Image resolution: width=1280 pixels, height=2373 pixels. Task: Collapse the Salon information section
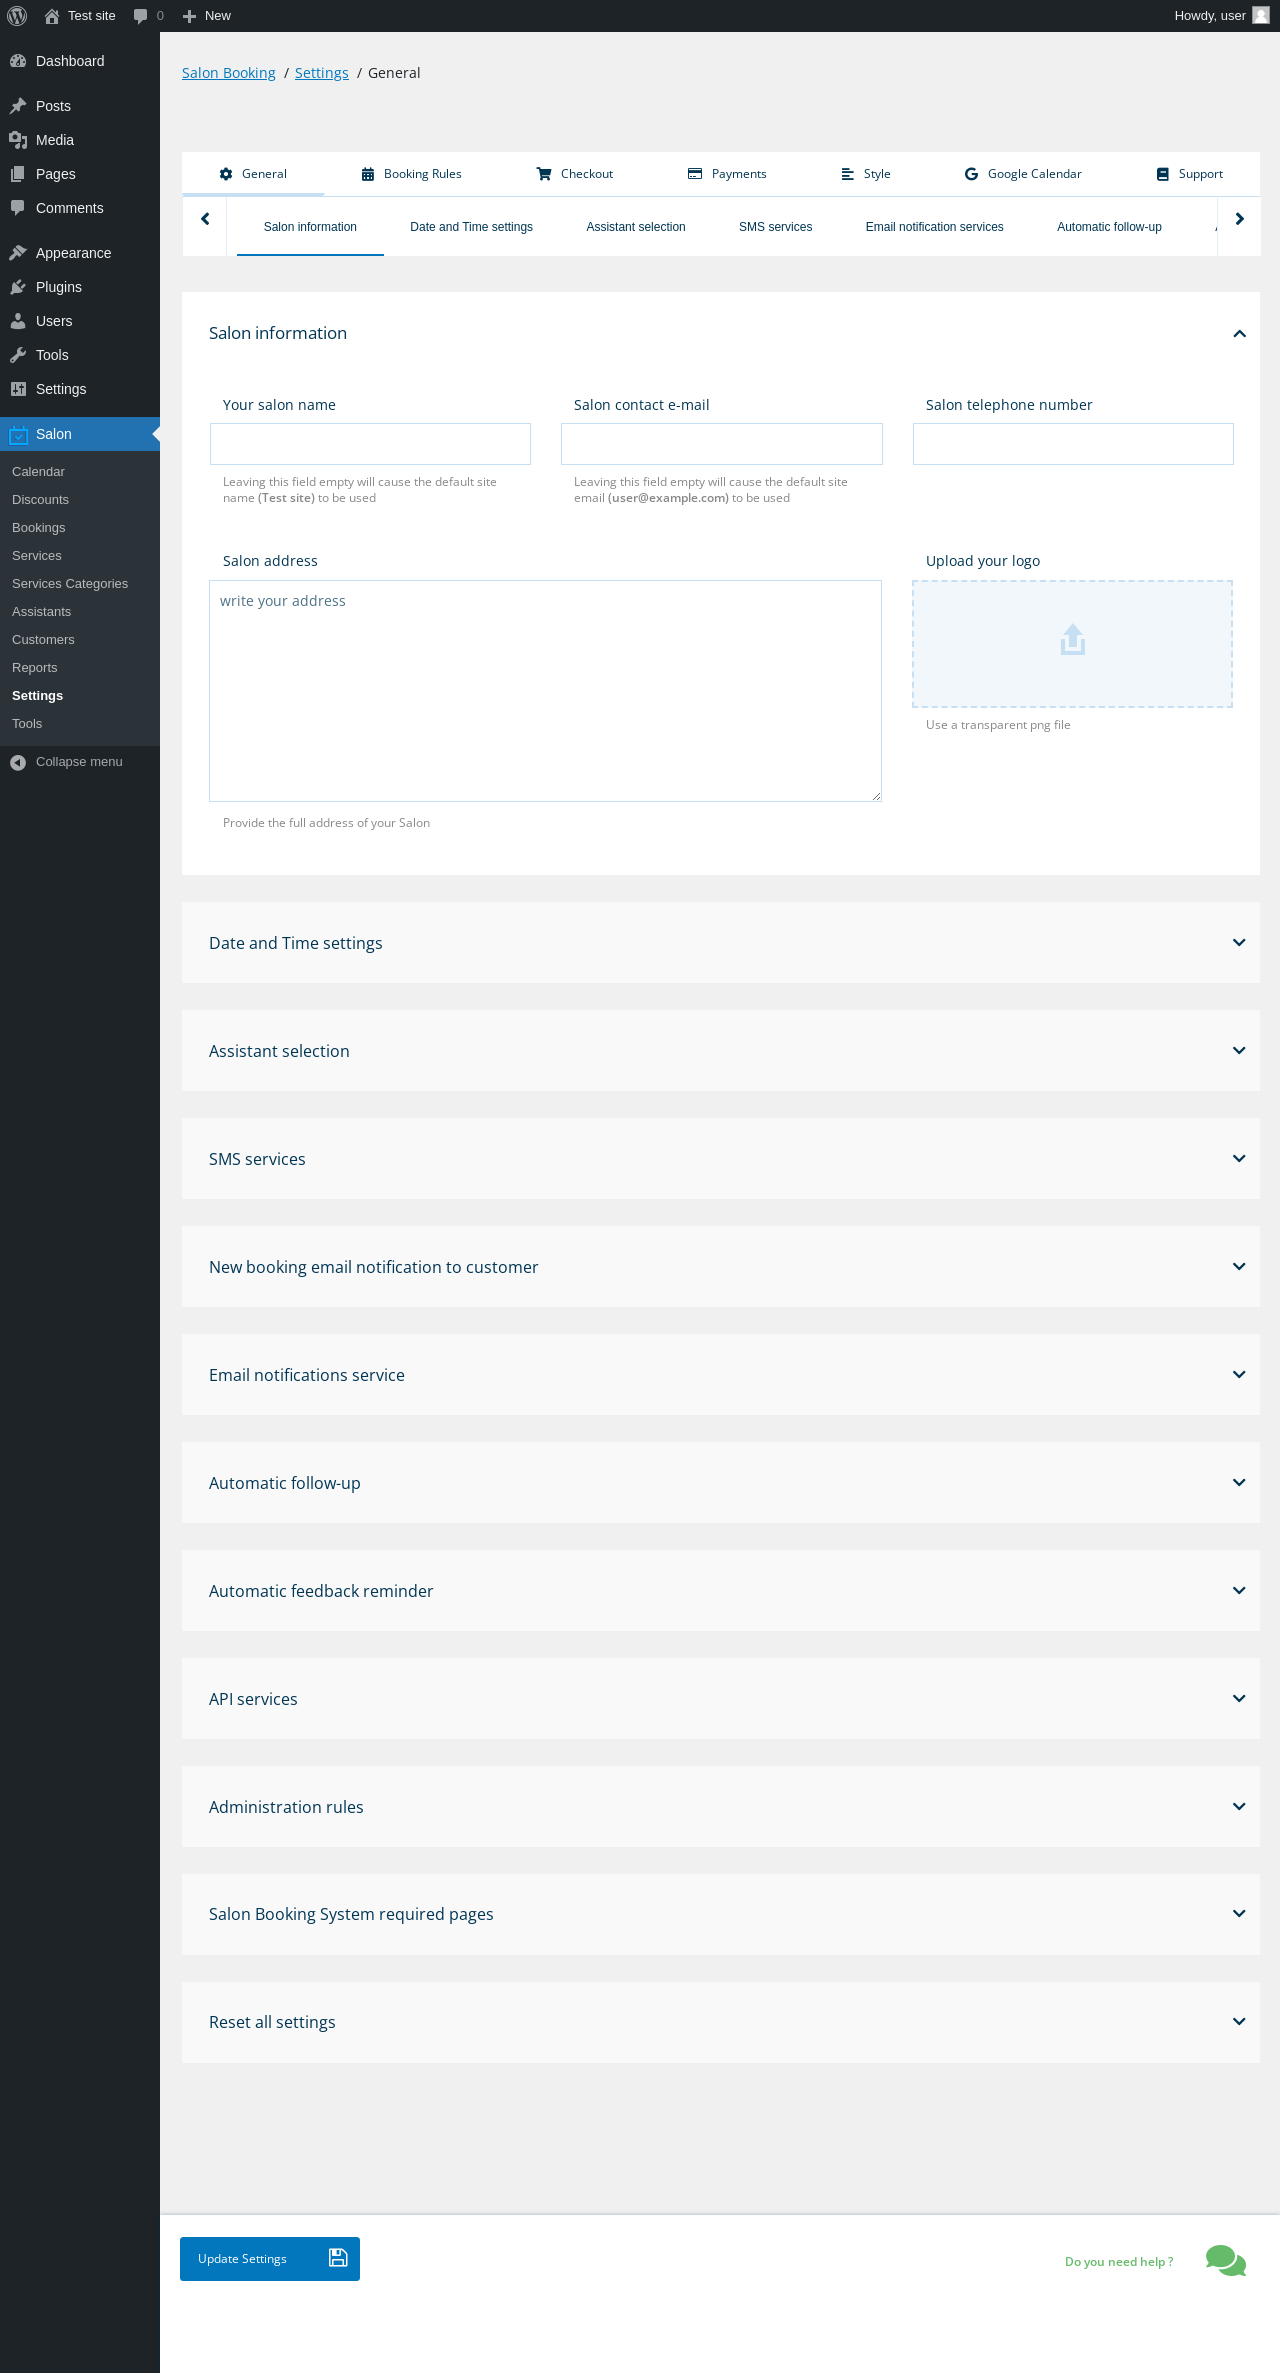1239,334
